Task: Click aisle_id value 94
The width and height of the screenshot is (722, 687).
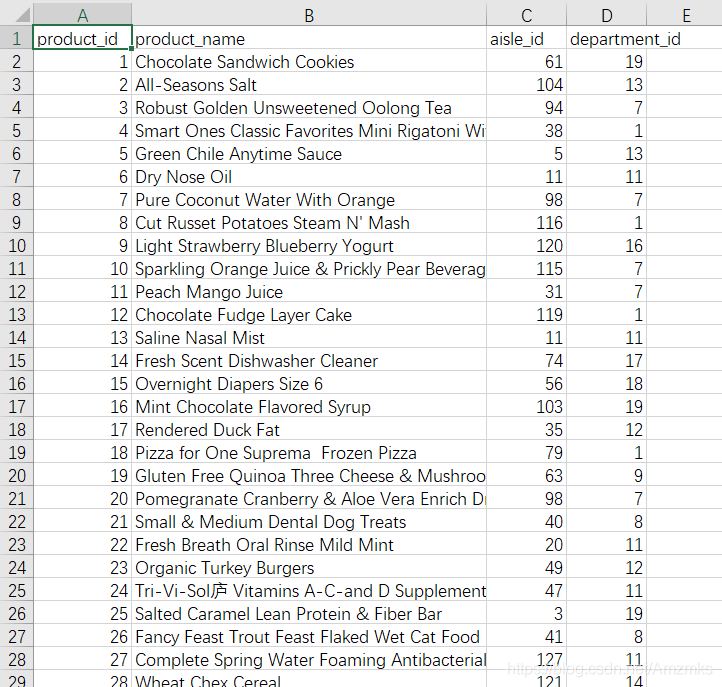Action: [x=526, y=107]
